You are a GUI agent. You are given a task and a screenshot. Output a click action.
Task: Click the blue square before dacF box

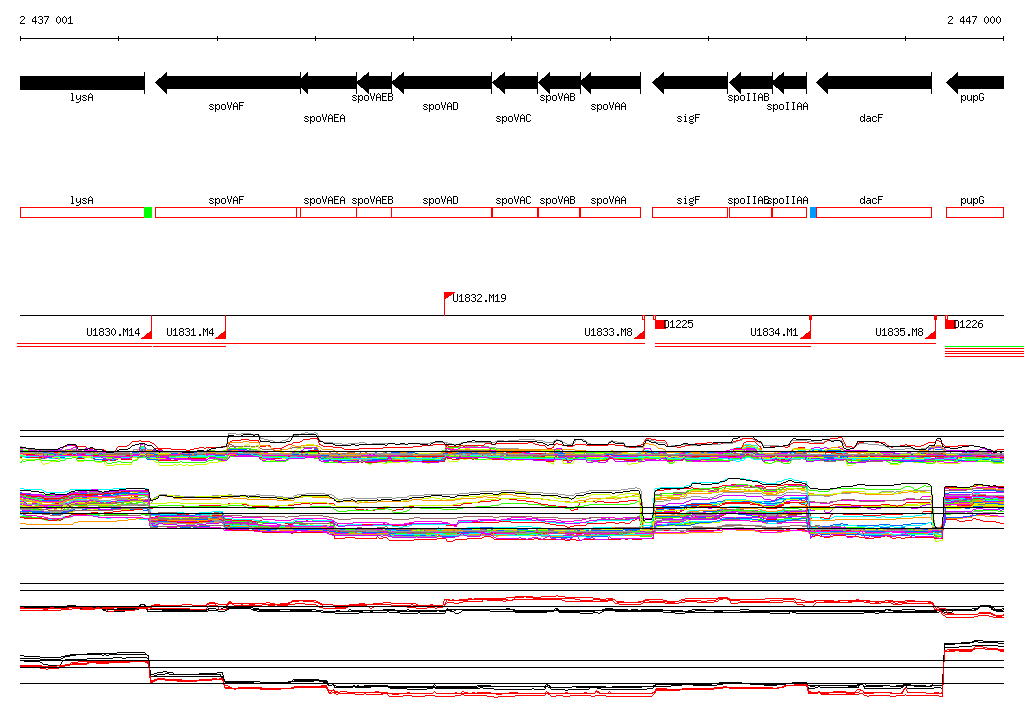tap(813, 212)
